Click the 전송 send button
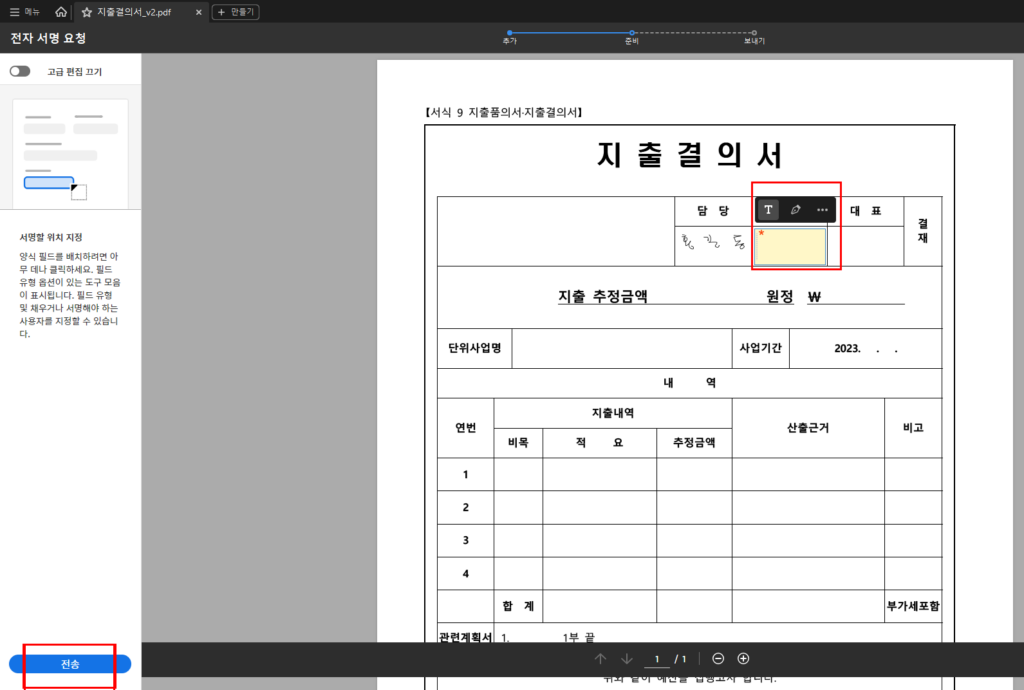This screenshot has height=690, width=1024. pyautogui.click(x=70, y=664)
